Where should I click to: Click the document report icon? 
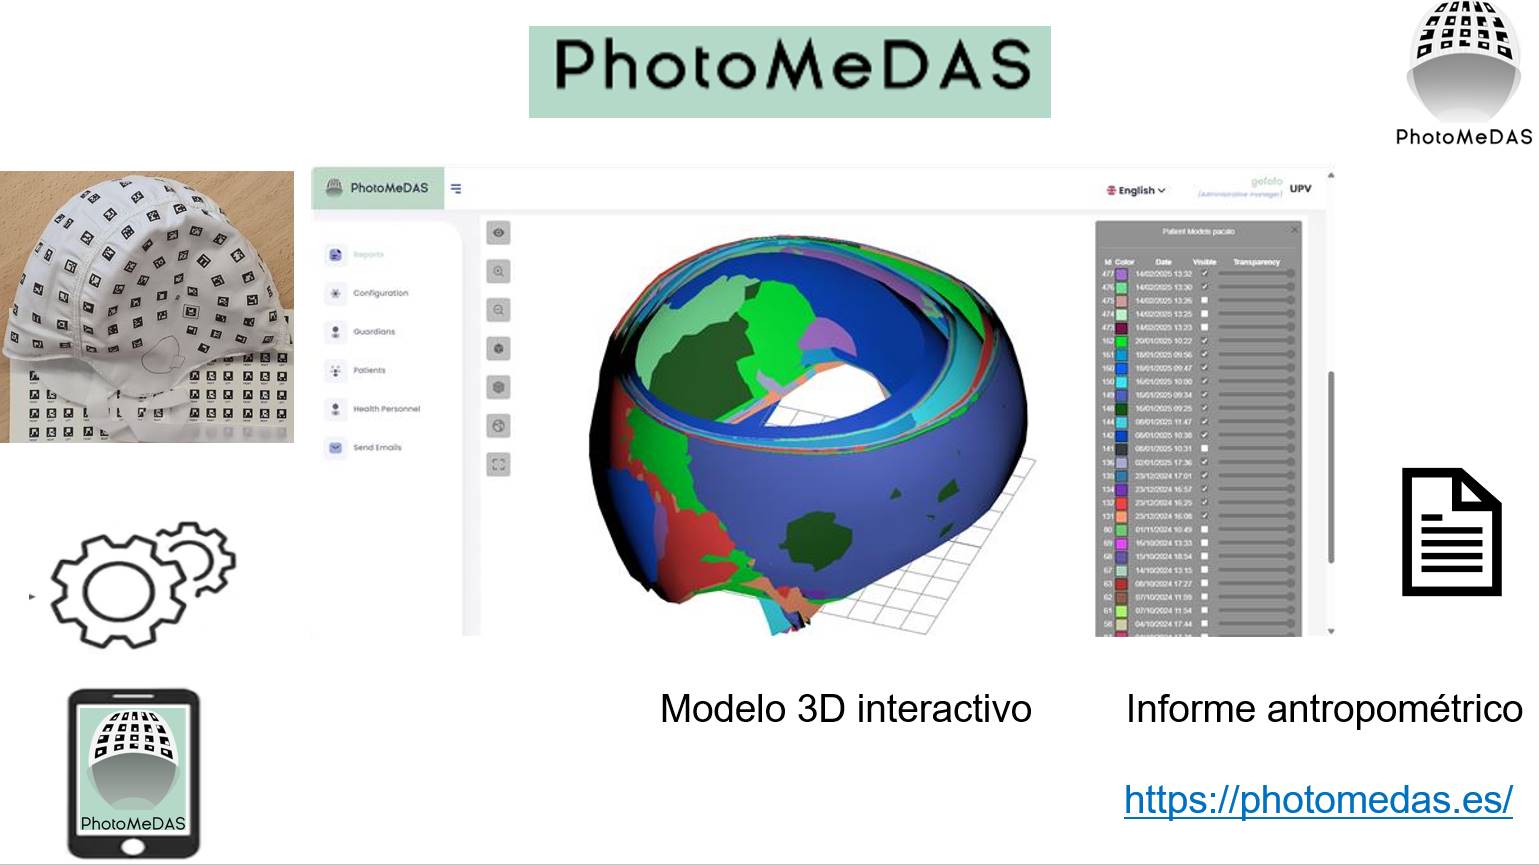pyautogui.click(x=1452, y=532)
